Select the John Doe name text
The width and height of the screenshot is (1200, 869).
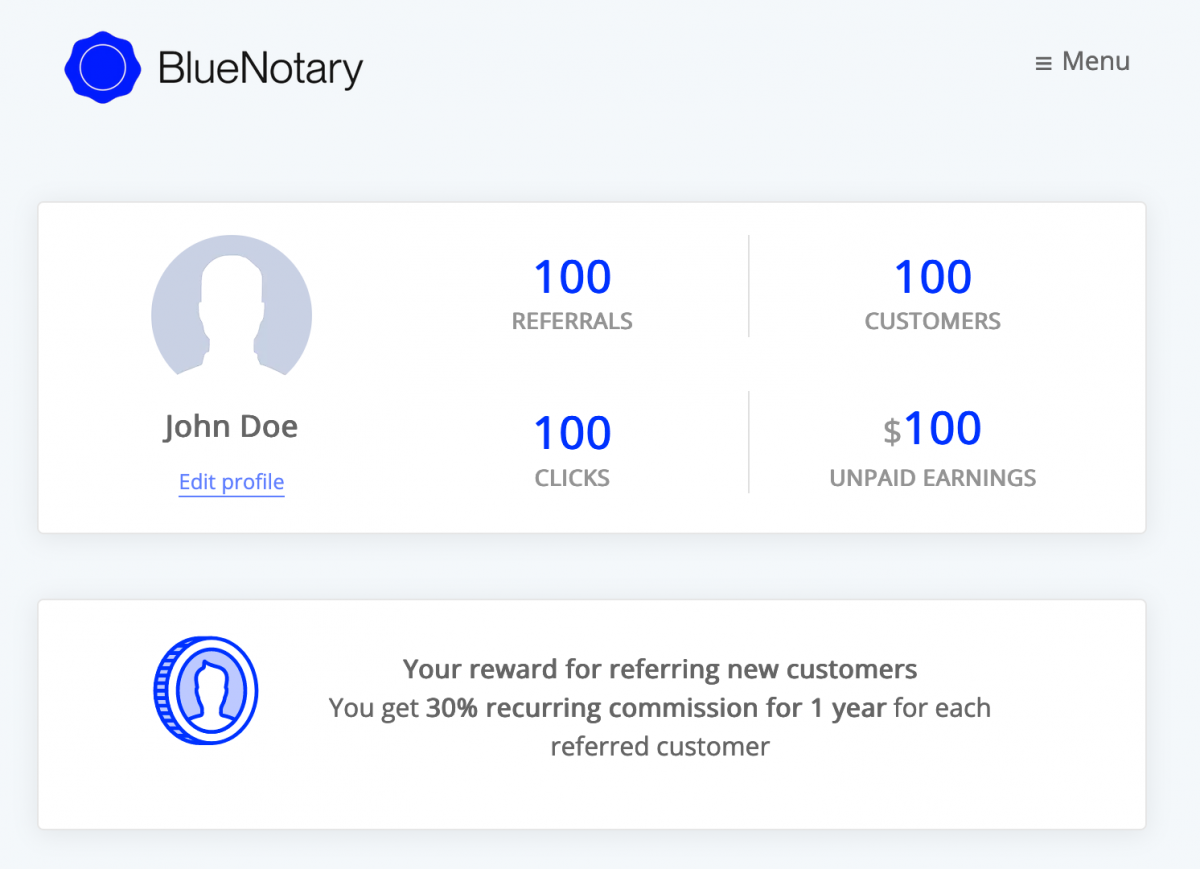tap(231, 425)
